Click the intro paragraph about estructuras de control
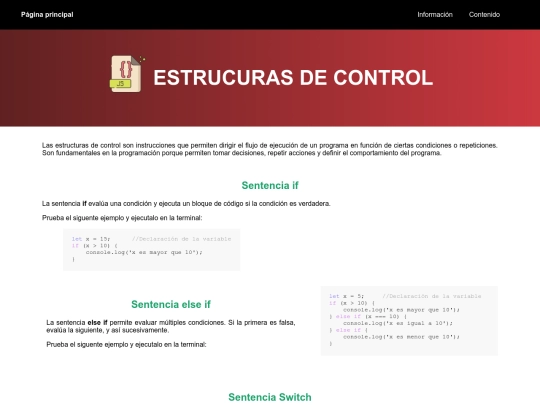Image resolution: width=540 pixels, height=405 pixels. tap(270, 149)
